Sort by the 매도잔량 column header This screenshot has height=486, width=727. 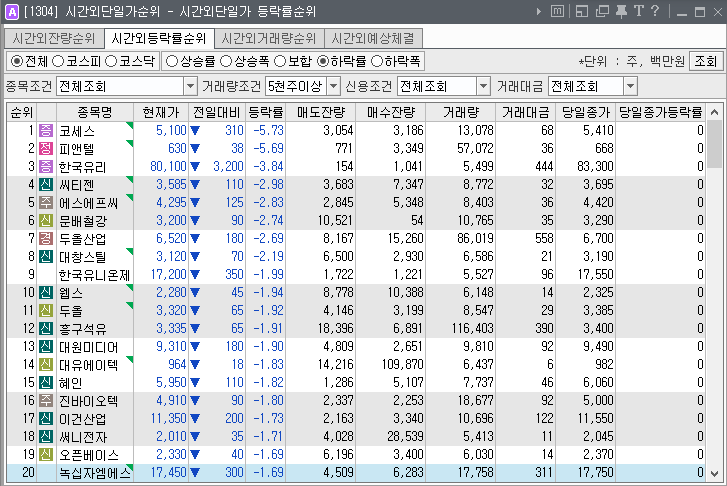pos(321,112)
